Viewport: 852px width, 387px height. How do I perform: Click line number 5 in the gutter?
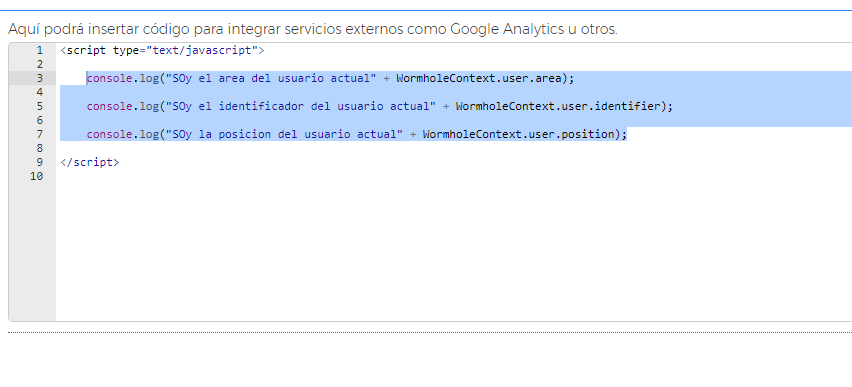point(39,107)
